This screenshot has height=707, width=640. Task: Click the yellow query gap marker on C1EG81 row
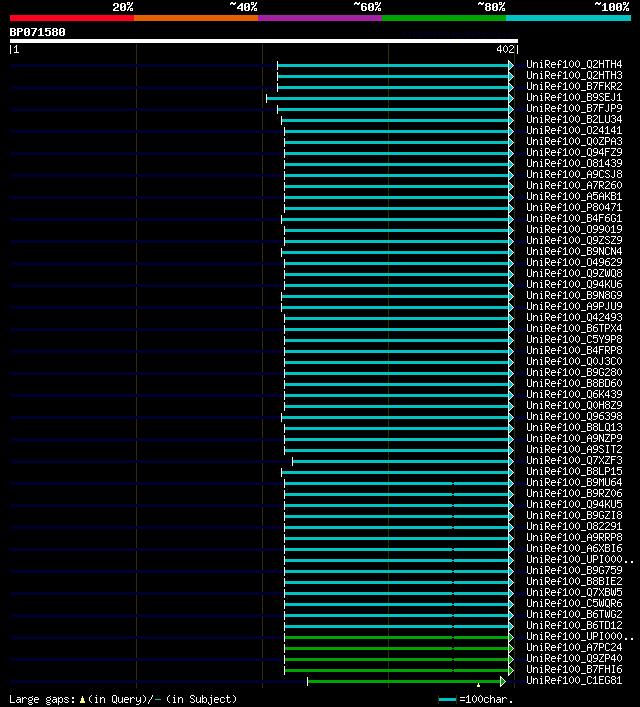coord(478,685)
